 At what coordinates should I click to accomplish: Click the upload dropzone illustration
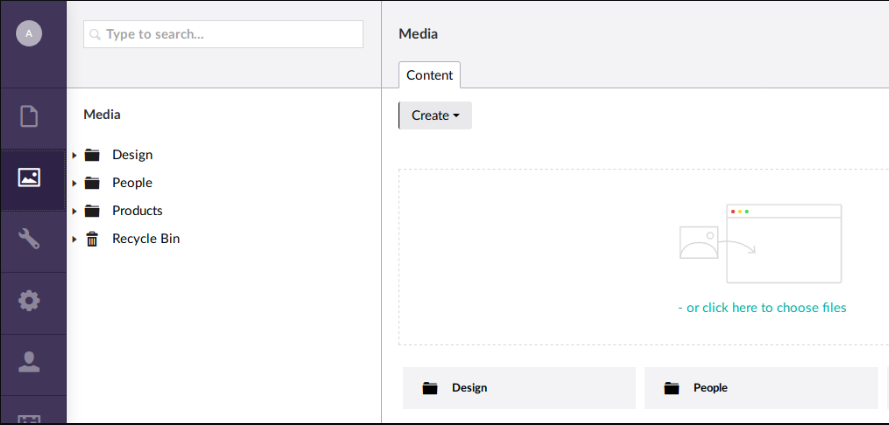760,244
